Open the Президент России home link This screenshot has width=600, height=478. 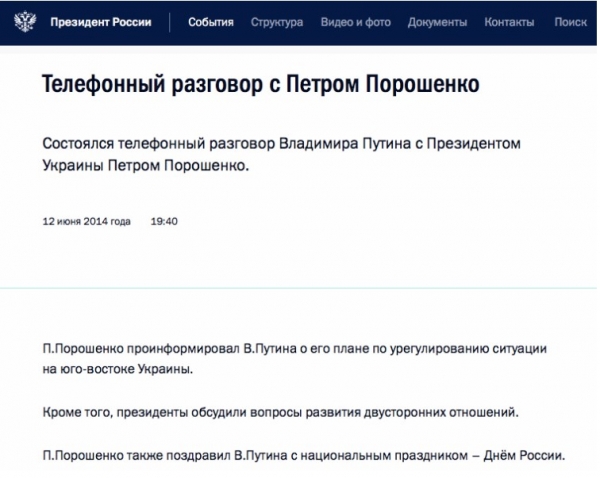coord(101,22)
